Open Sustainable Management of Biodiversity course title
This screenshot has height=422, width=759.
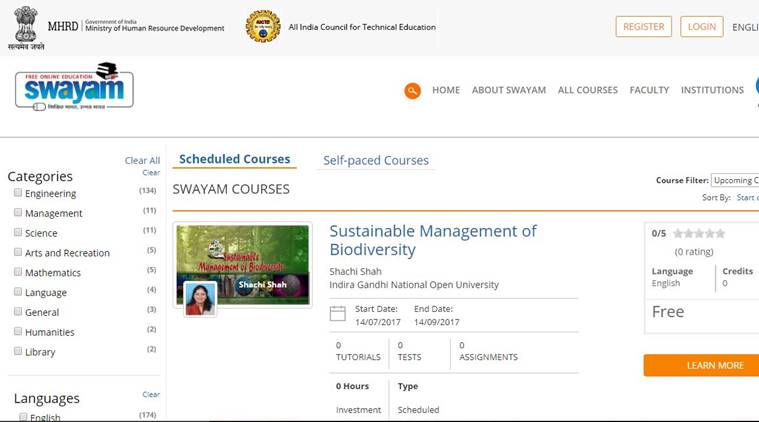[432, 240]
